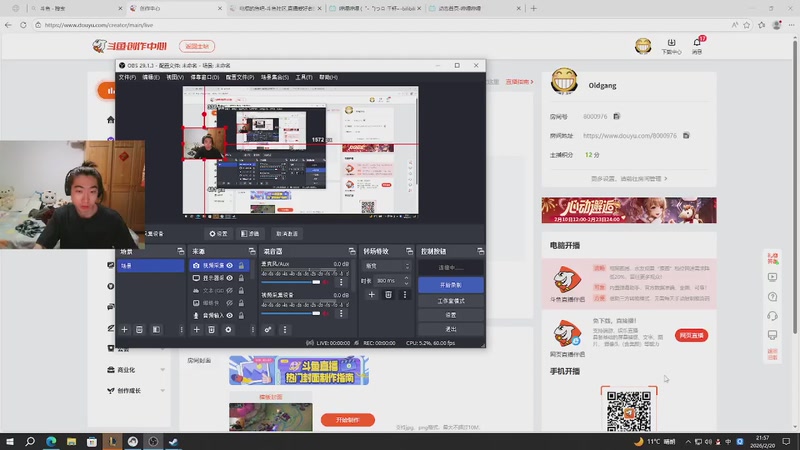The height and width of the screenshot is (450, 800).
Task: Copy the room number 8000976
Action: (617, 116)
